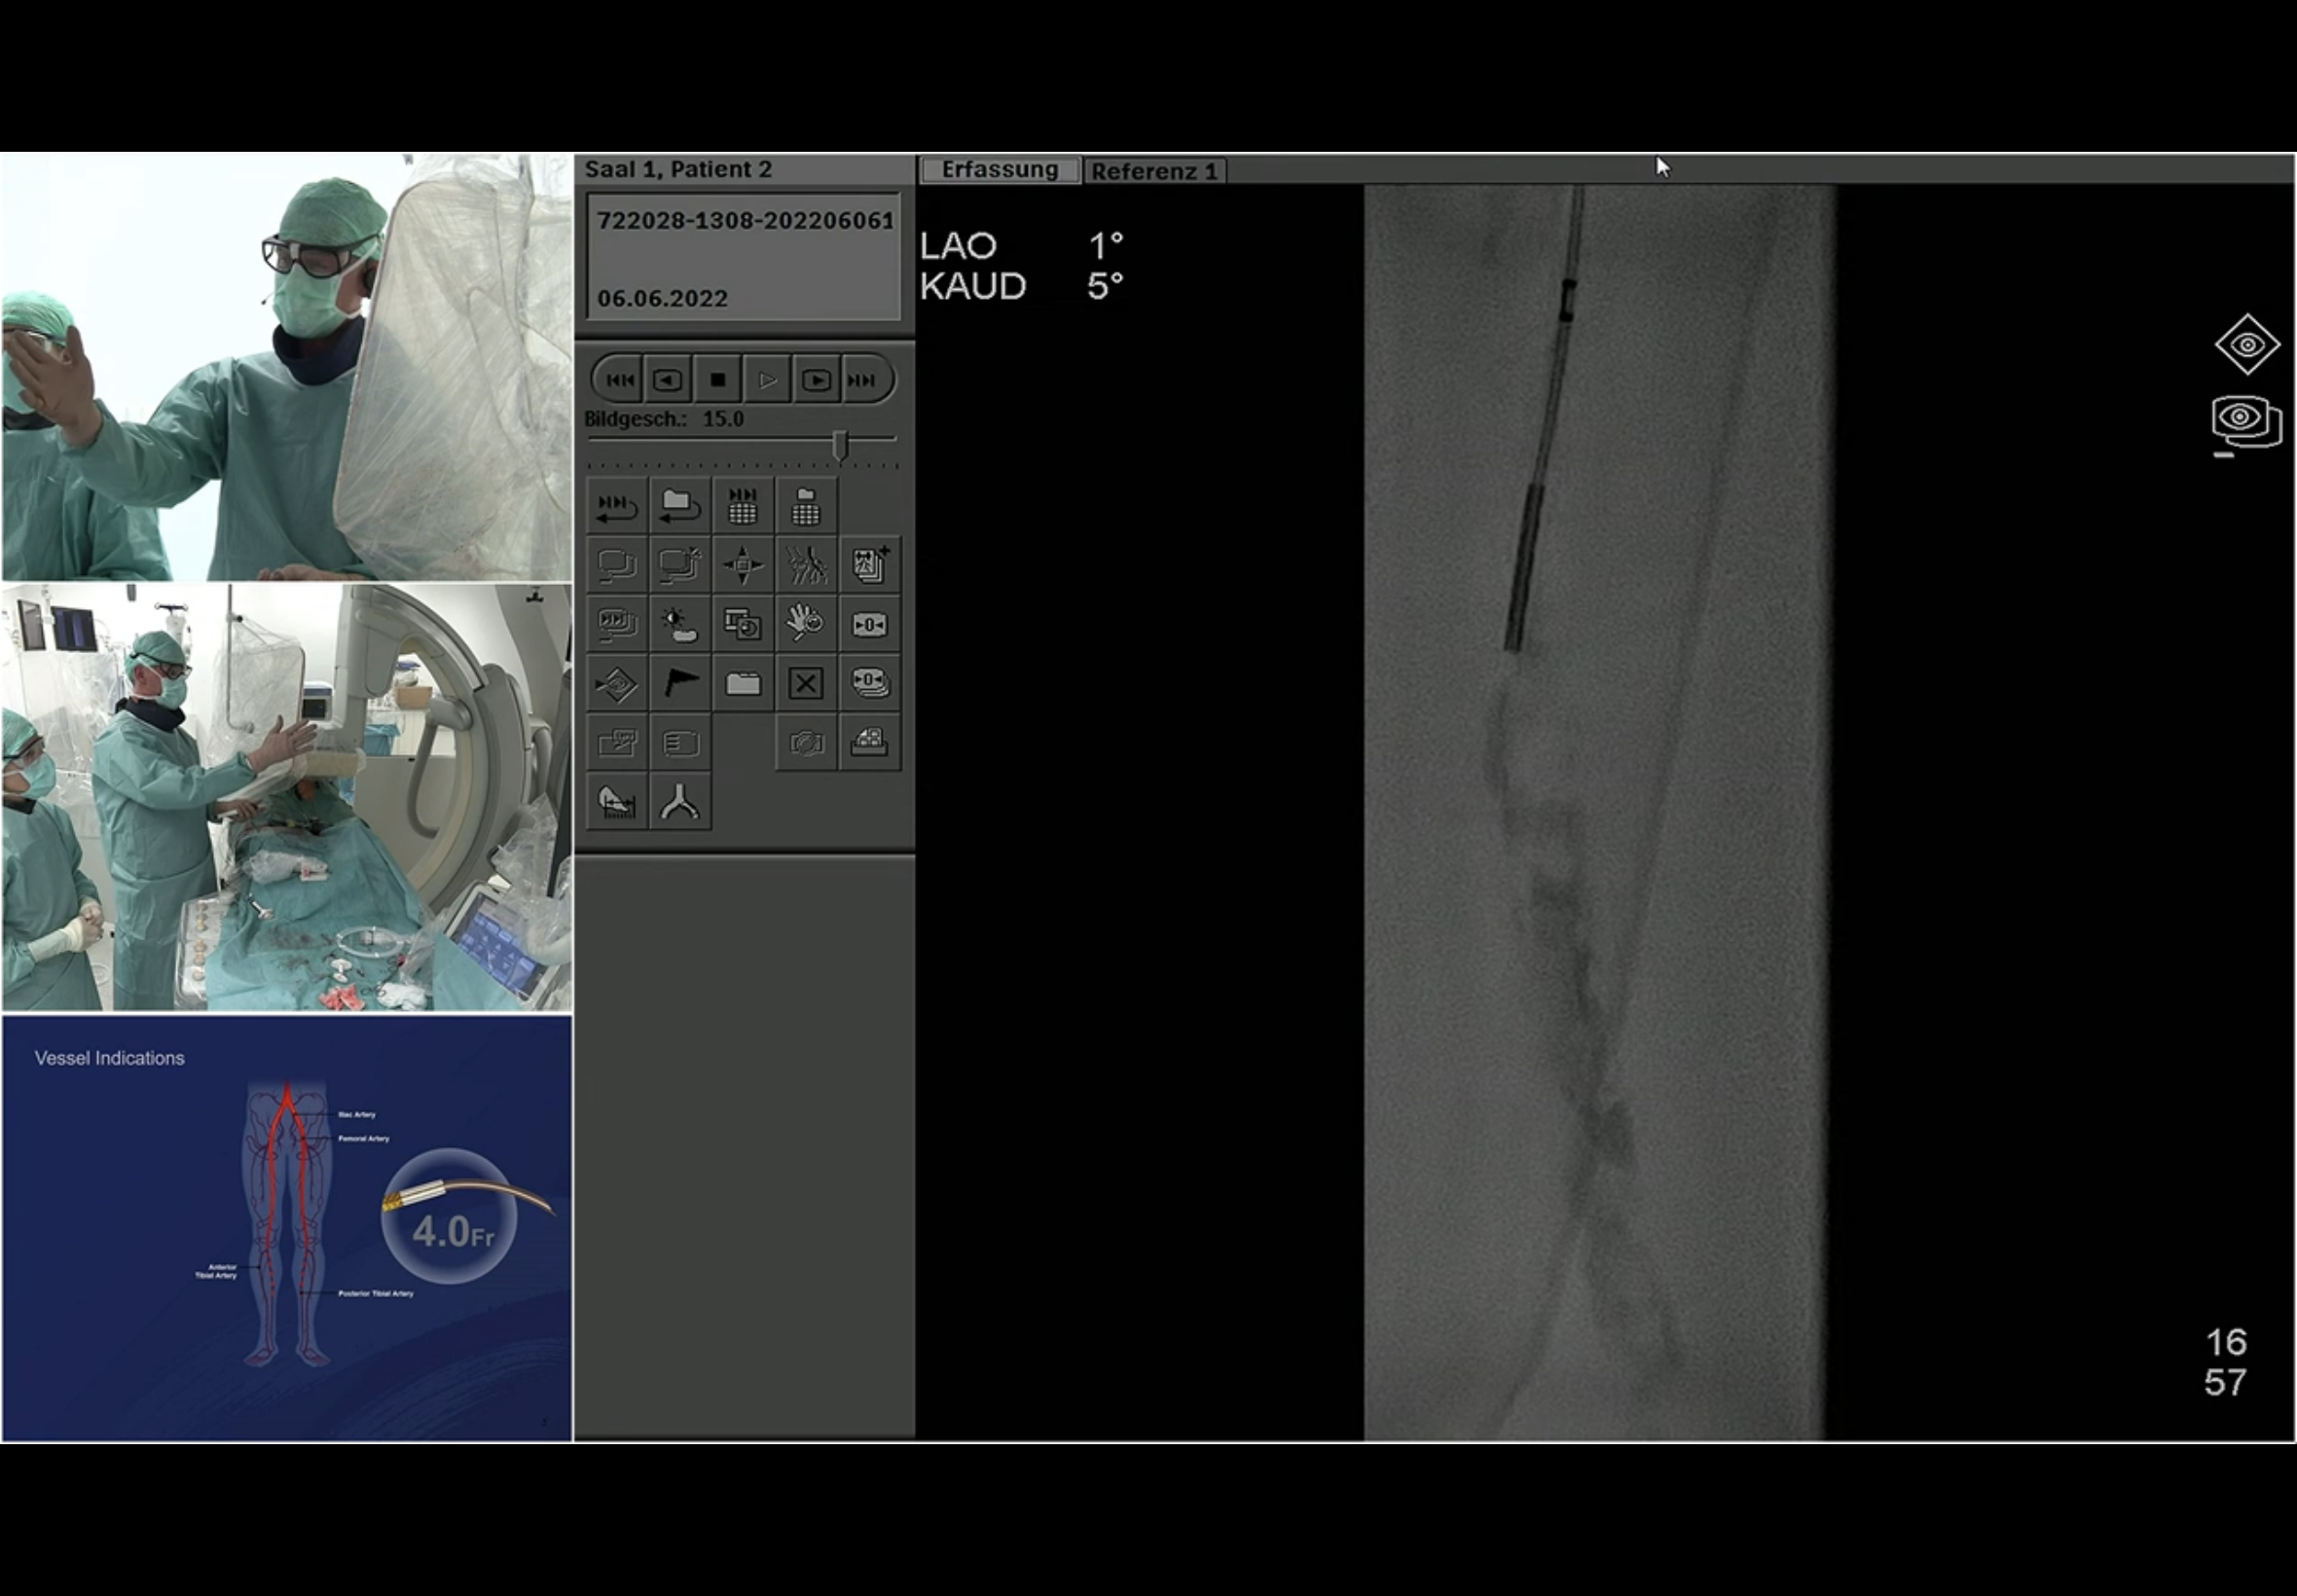Click the black flag marker icon
2297x1596 pixels.
pos(680,684)
